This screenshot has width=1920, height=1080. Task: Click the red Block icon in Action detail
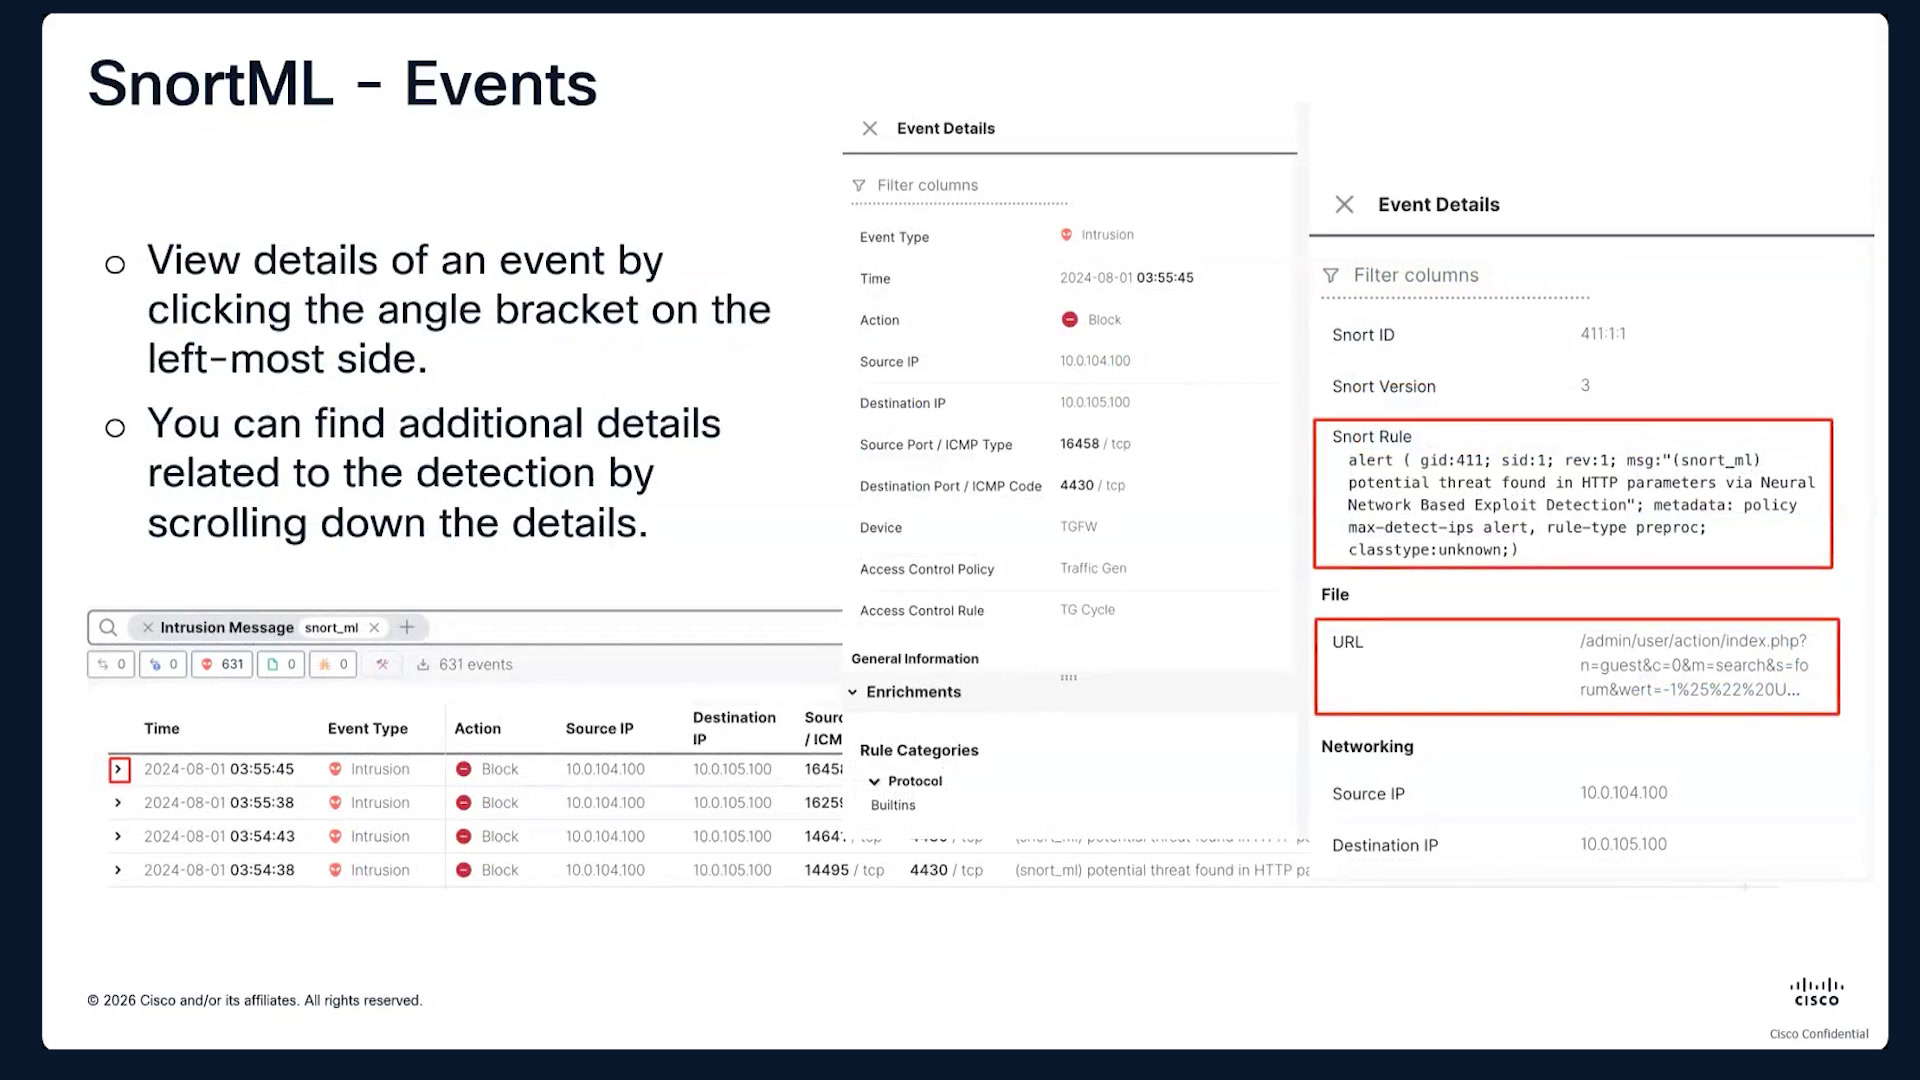pos(1070,320)
